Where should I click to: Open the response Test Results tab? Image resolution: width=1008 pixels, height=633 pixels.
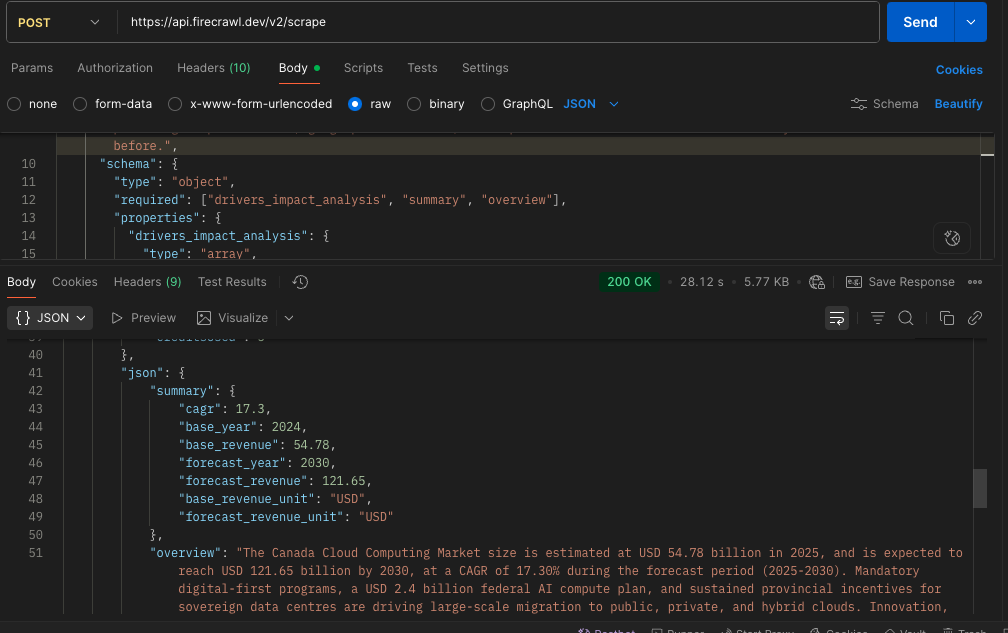click(x=232, y=282)
